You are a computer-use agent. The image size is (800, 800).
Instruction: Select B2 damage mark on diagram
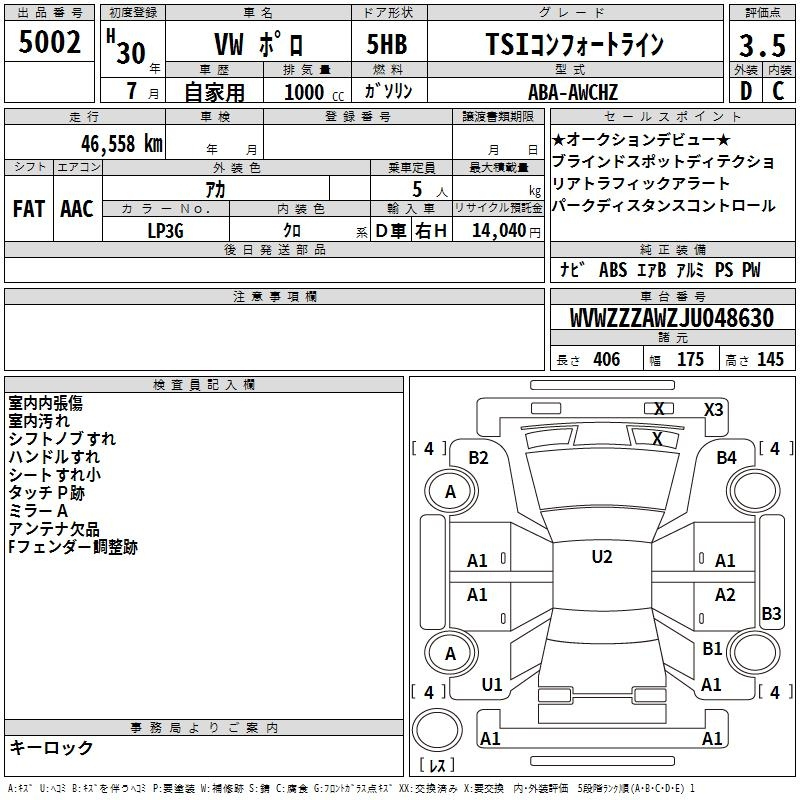coord(478,458)
